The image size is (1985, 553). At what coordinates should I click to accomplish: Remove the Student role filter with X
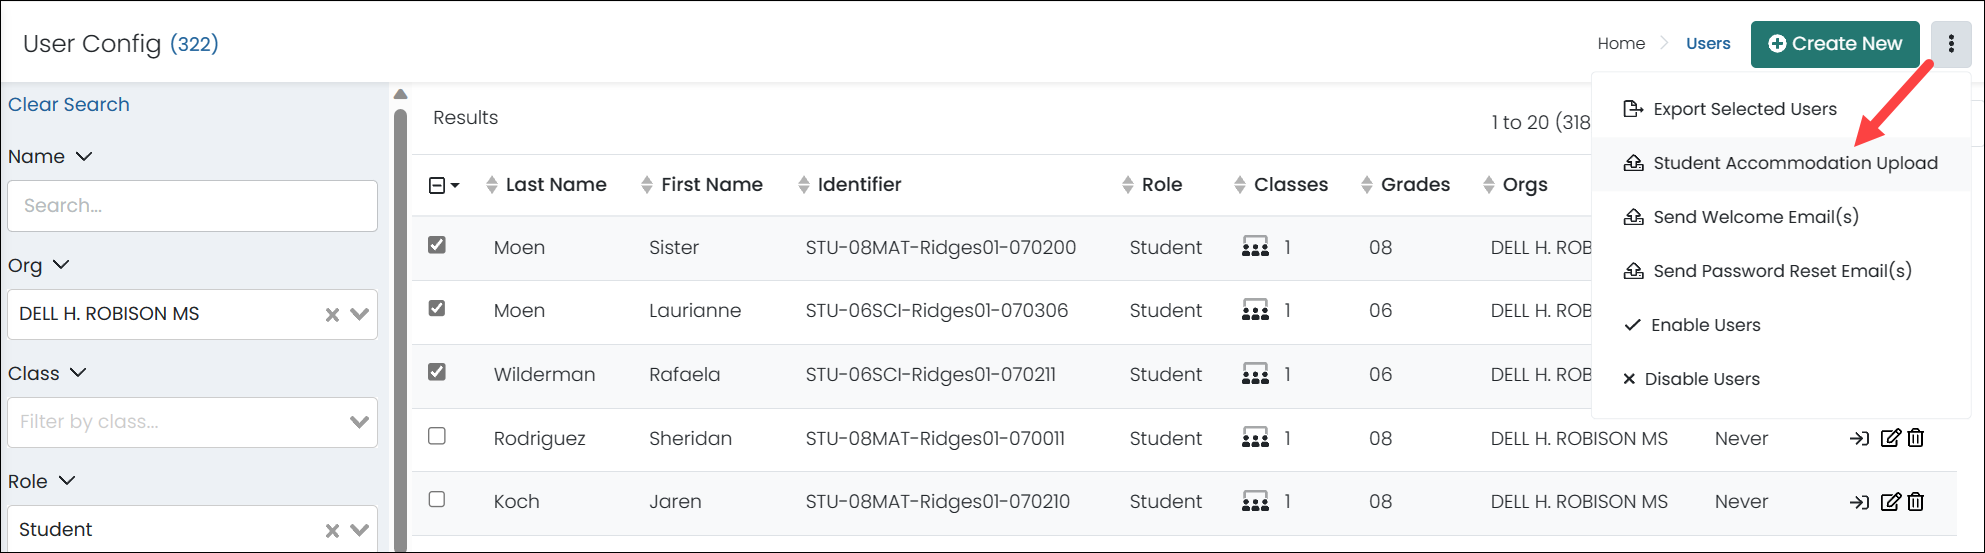pyautogui.click(x=332, y=530)
